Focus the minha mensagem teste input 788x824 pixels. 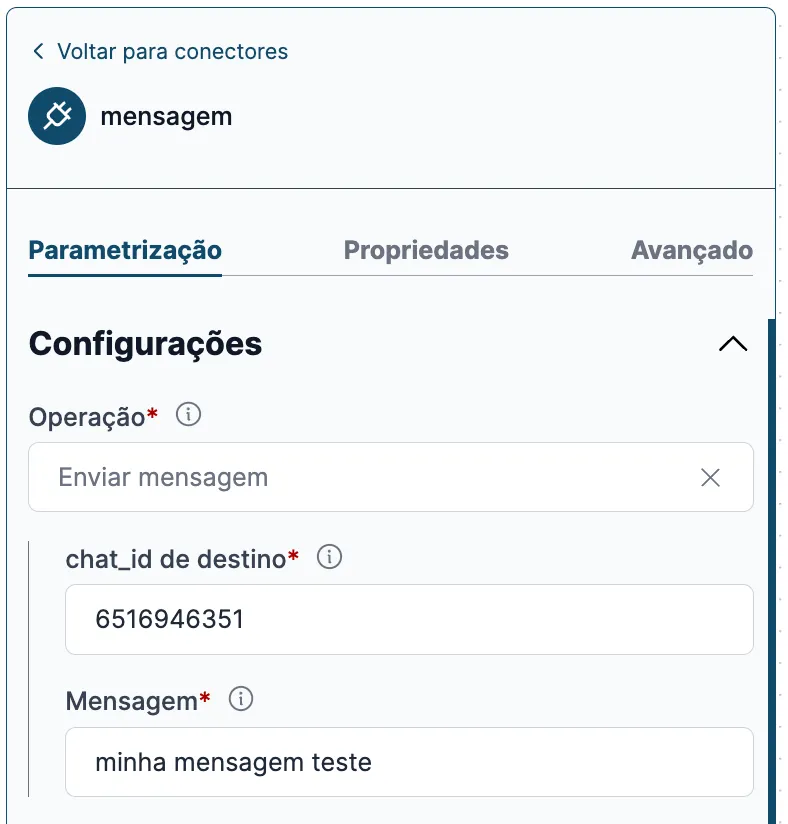409,762
